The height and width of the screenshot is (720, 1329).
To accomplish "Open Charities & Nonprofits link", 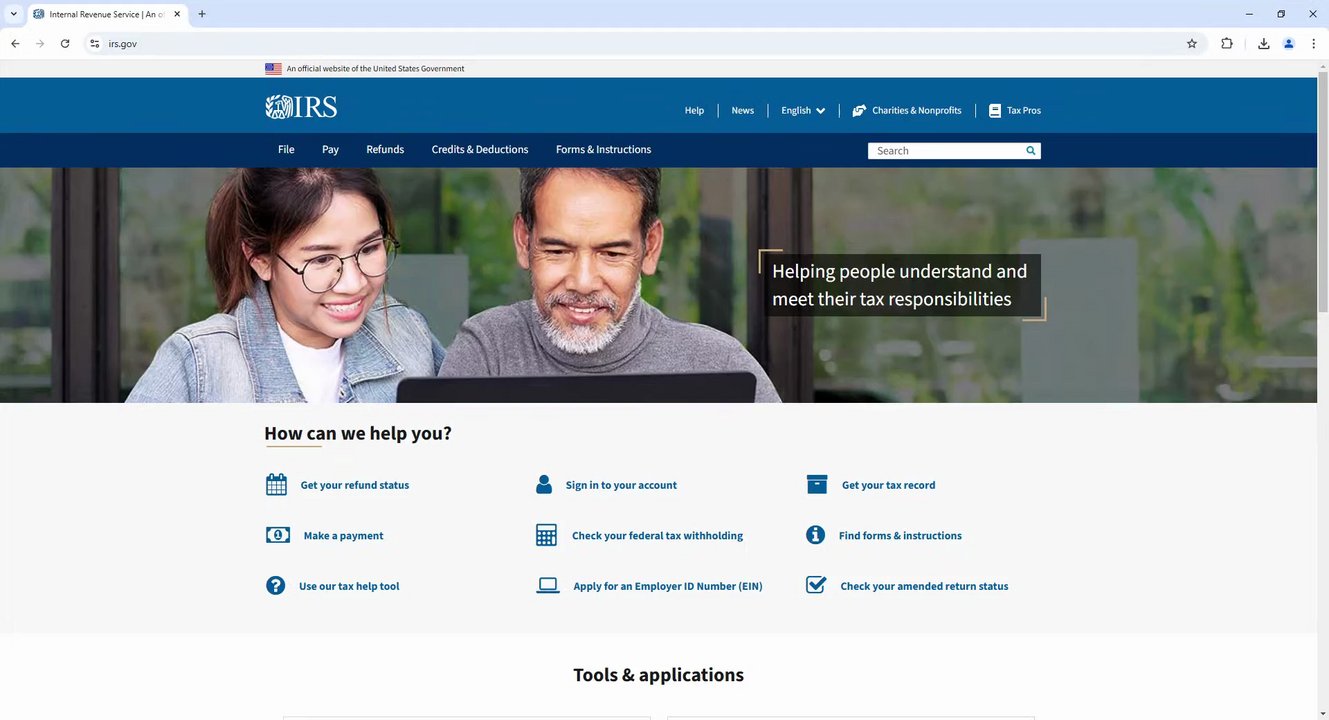I will tap(917, 111).
